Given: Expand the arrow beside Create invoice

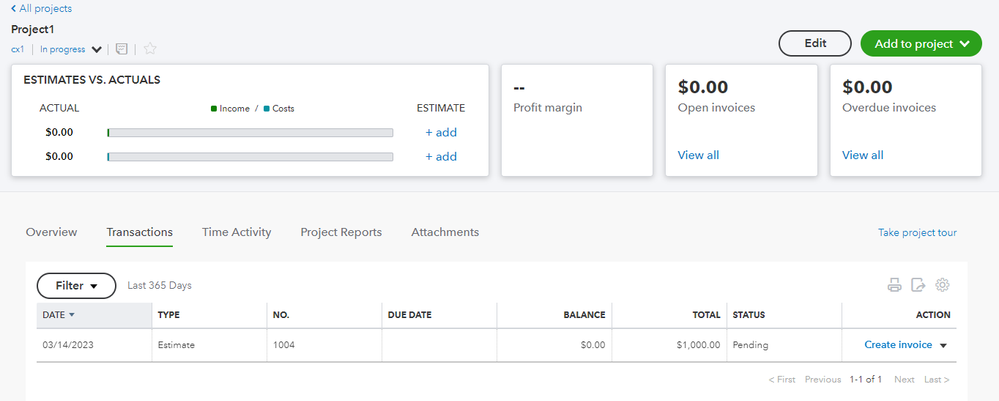Looking at the screenshot, I should click(943, 345).
